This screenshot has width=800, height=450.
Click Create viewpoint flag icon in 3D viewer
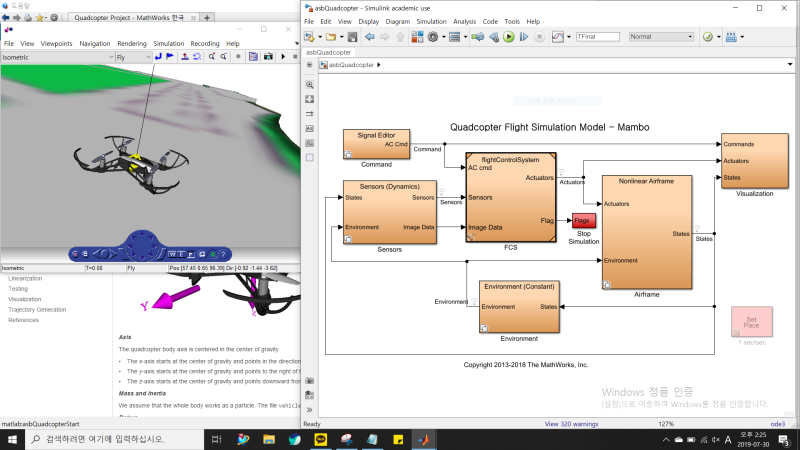tap(170, 57)
